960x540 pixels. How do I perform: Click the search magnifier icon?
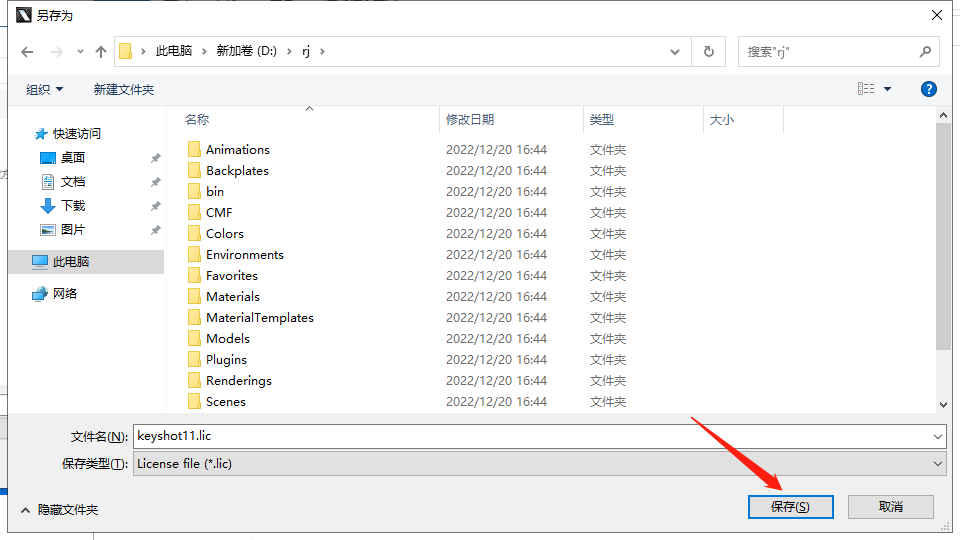click(x=925, y=52)
